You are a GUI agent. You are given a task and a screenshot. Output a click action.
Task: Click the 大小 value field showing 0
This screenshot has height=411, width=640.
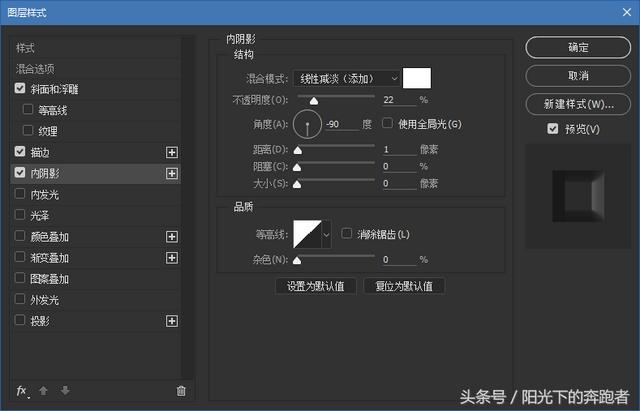(x=399, y=184)
